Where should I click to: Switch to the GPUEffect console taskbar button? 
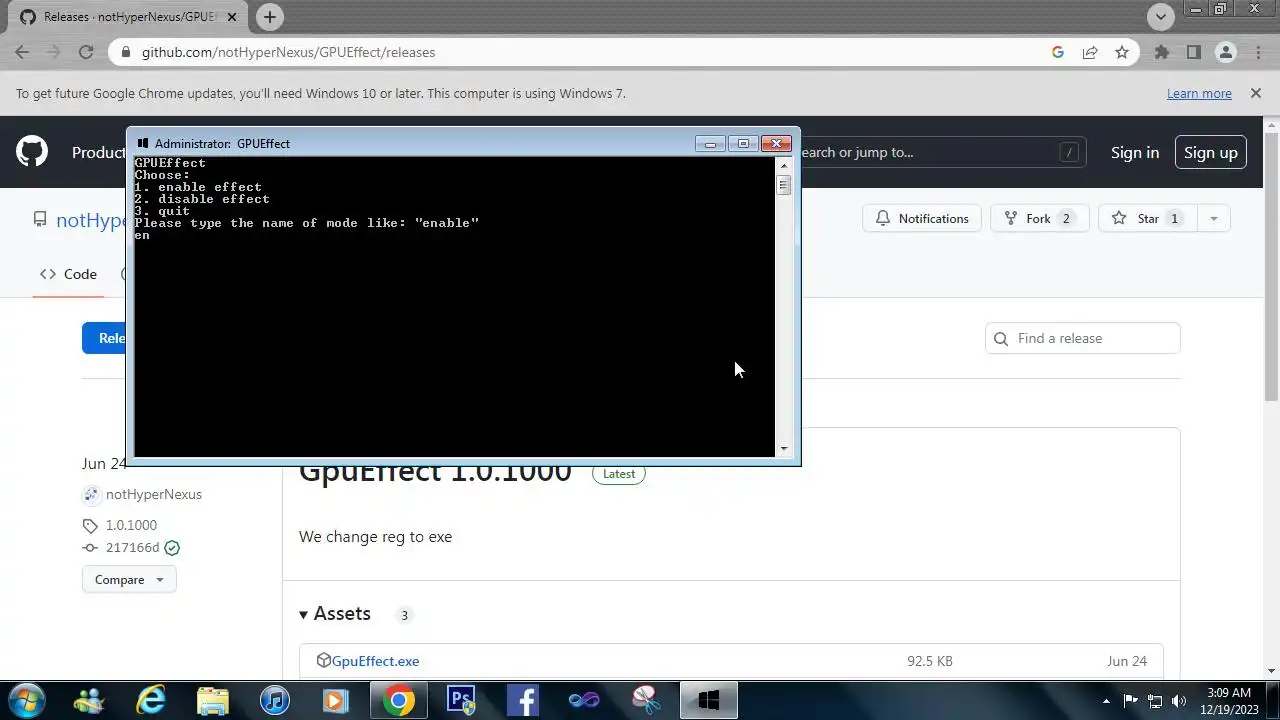[708, 700]
